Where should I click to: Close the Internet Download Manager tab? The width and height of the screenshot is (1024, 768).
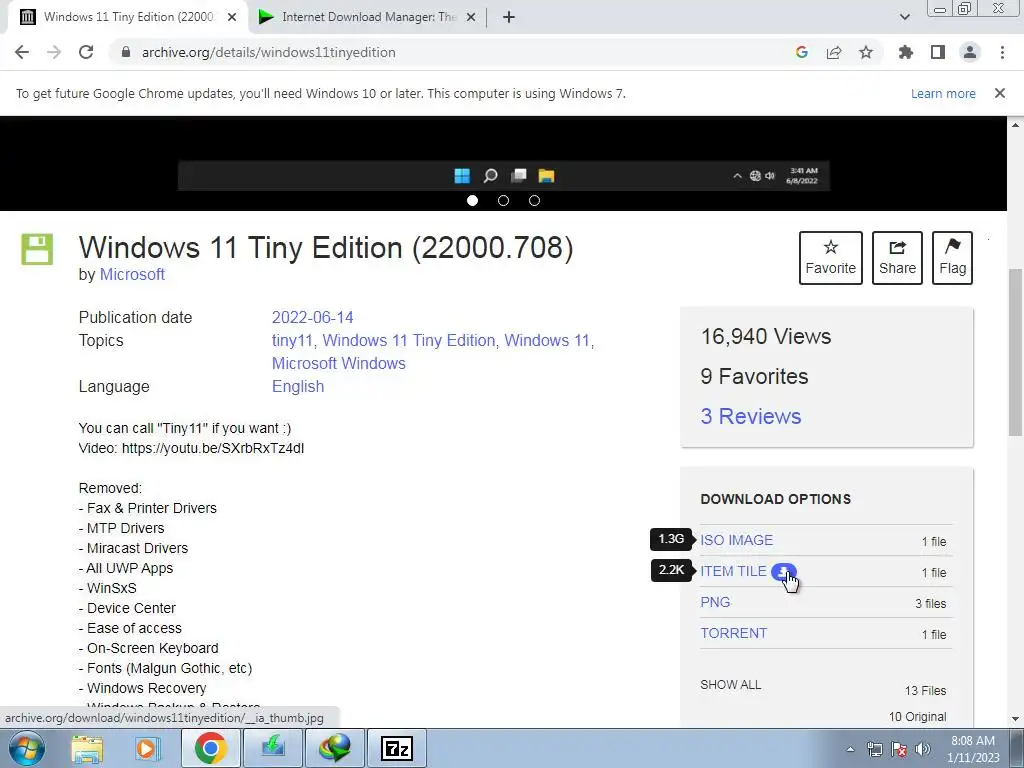(471, 17)
